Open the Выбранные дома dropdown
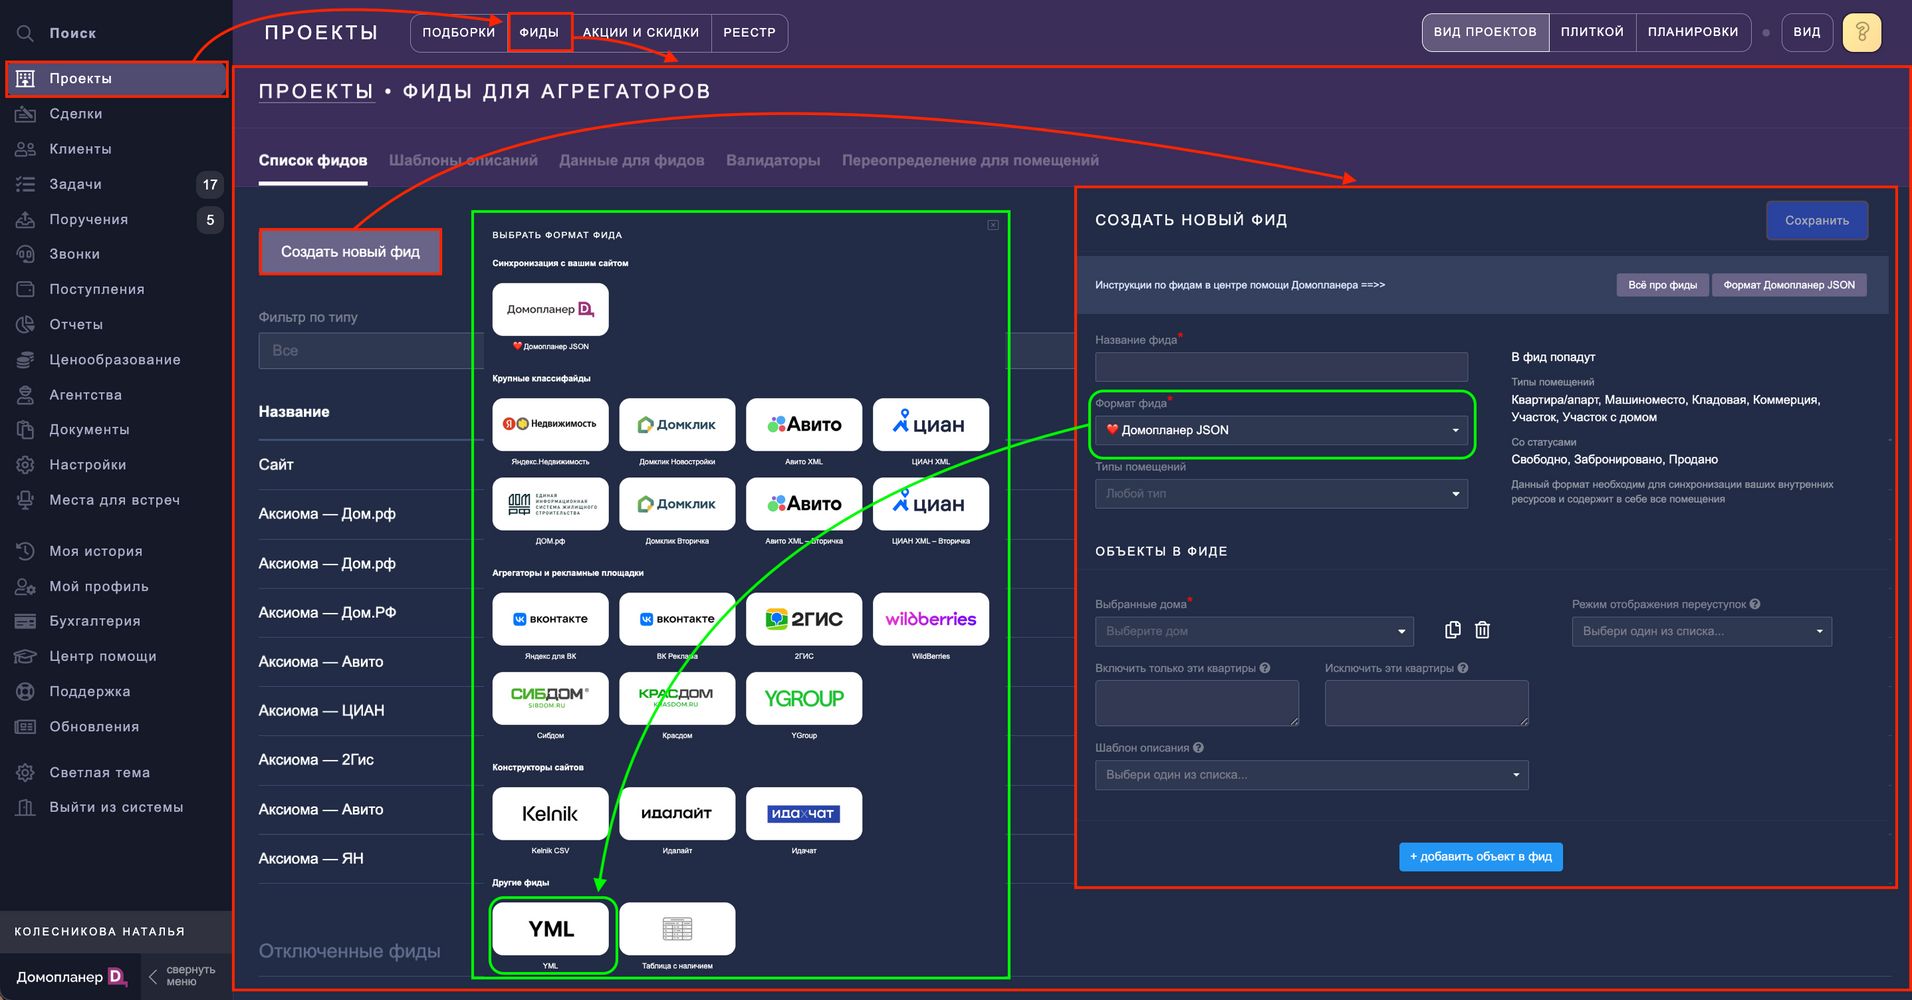Image resolution: width=1912 pixels, height=1000 pixels. 1255,631
